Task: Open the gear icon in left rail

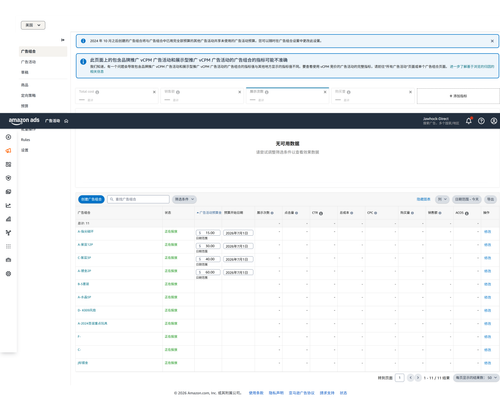Action: click(x=8, y=274)
